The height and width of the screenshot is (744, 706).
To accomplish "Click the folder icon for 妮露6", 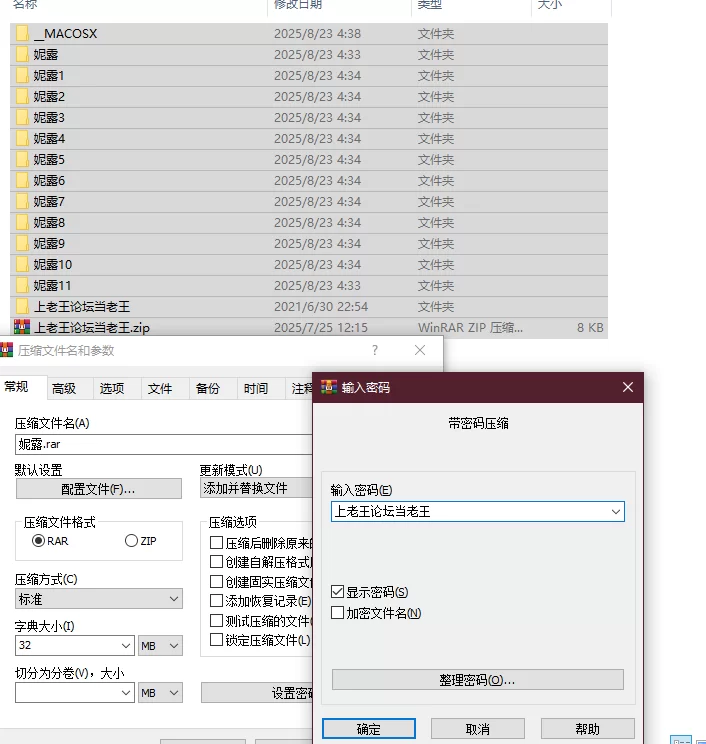I will coord(22,180).
